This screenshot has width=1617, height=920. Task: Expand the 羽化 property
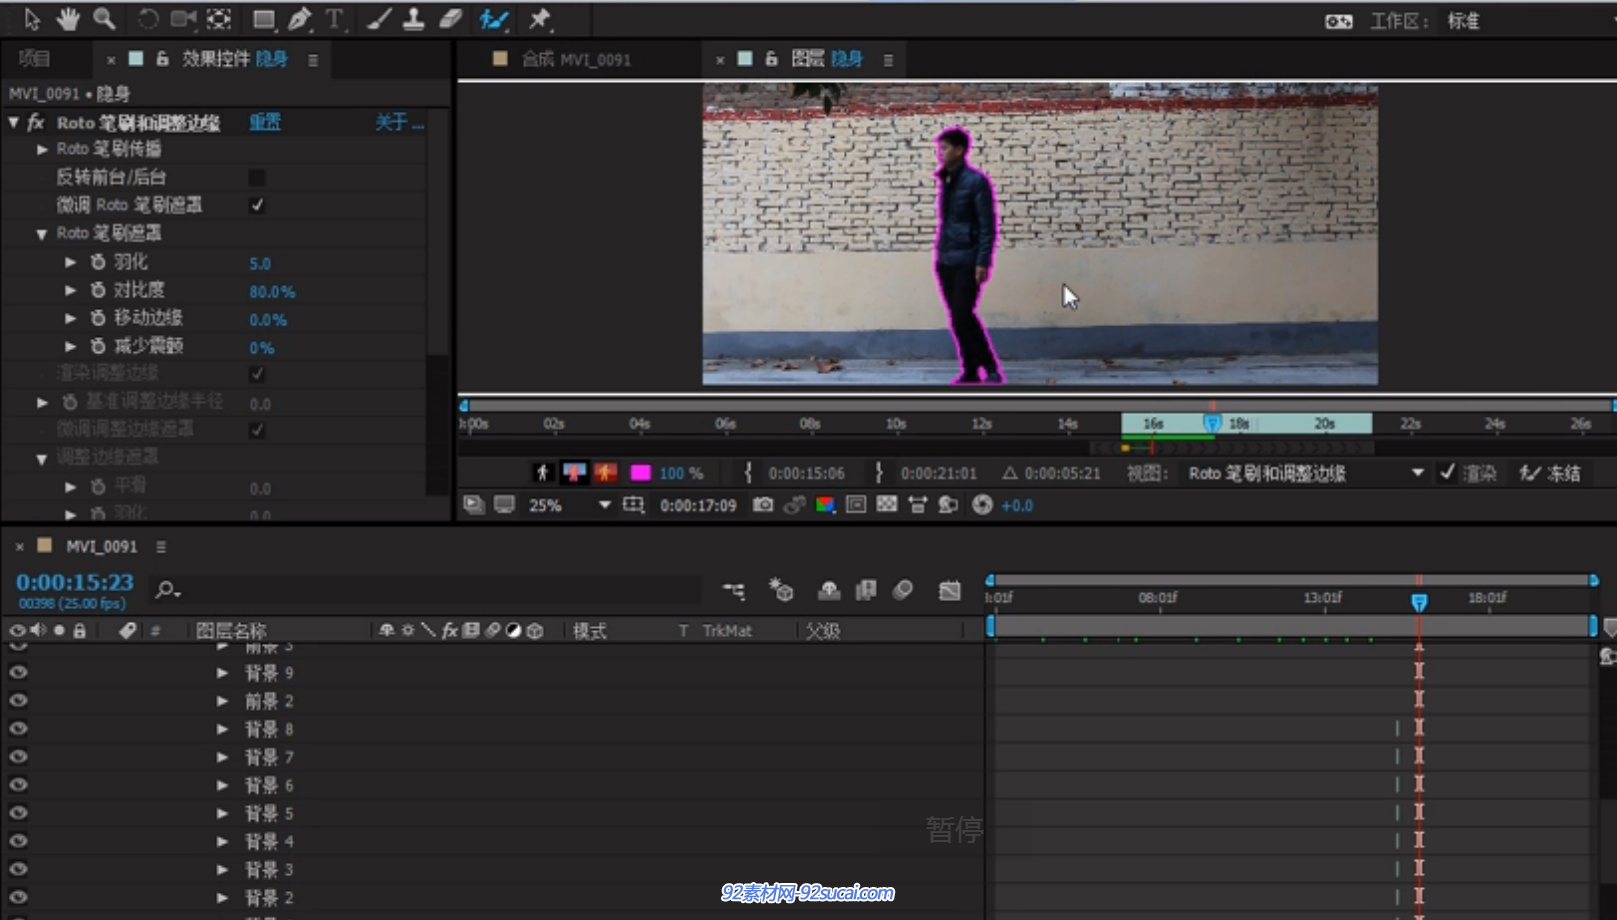coord(70,262)
